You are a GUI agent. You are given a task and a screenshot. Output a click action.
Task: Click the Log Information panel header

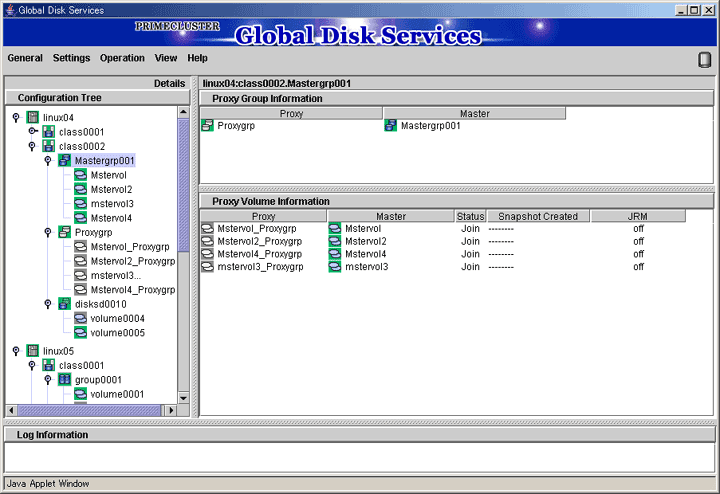click(x=360, y=435)
